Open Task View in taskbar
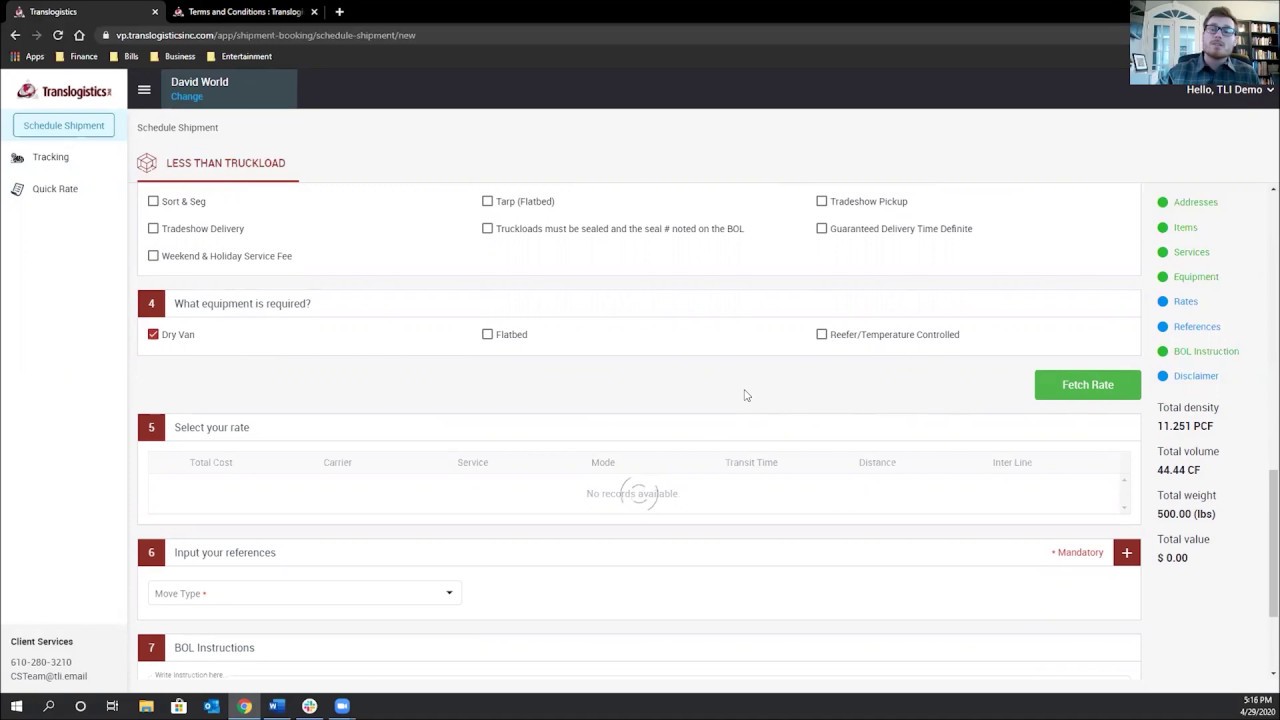1280x720 pixels. [x=112, y=706]
